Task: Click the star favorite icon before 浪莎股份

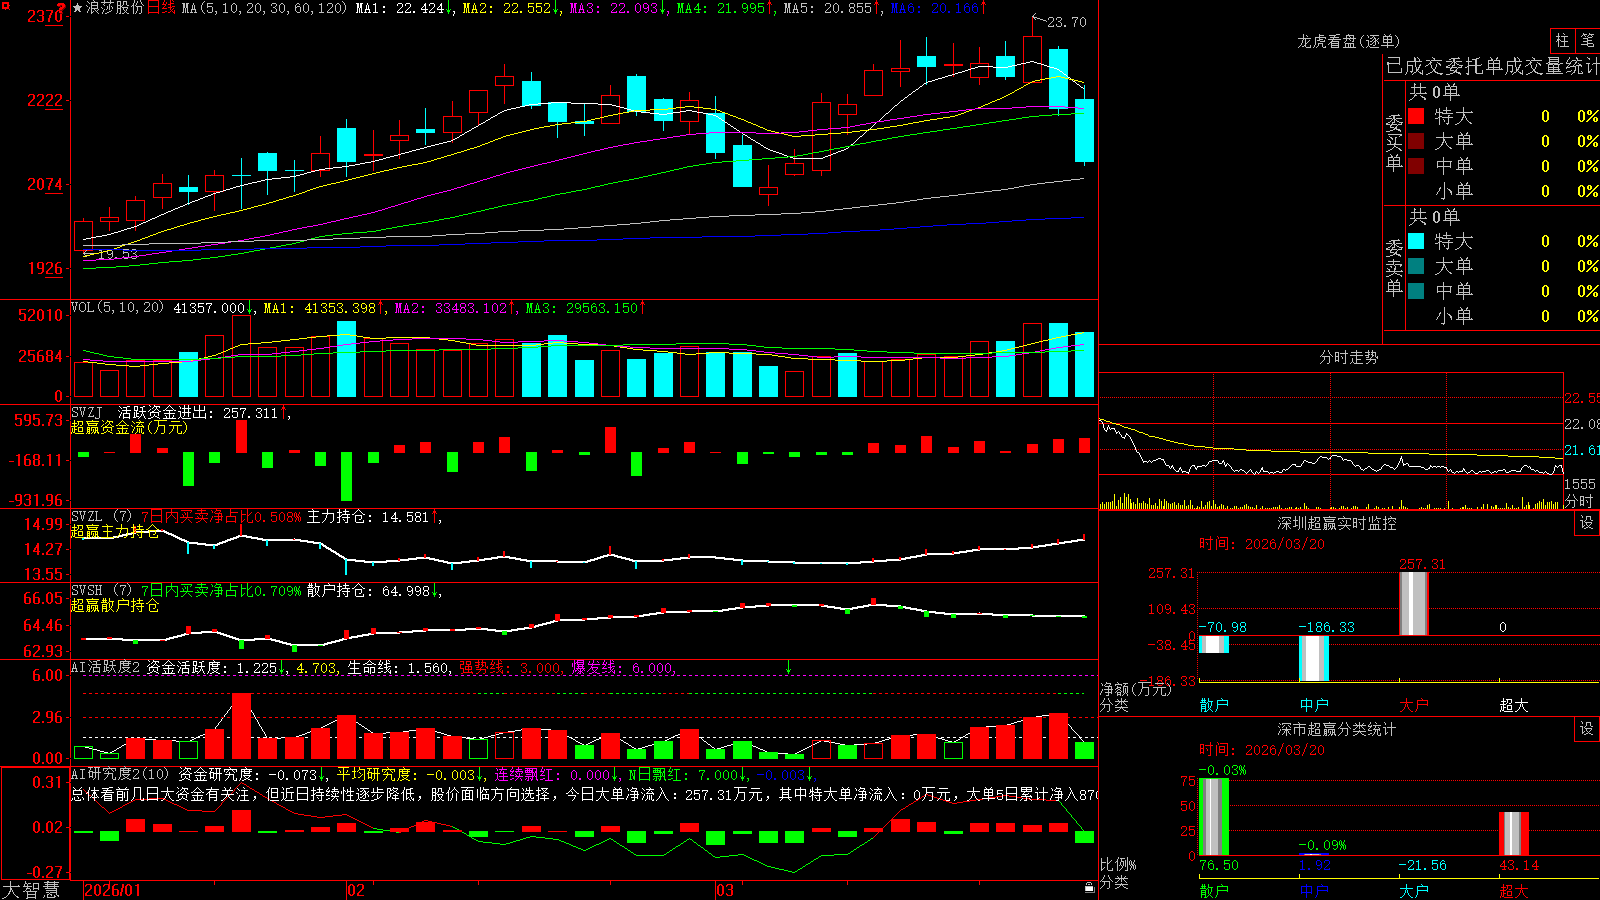Action: click(x=78, y=8)
